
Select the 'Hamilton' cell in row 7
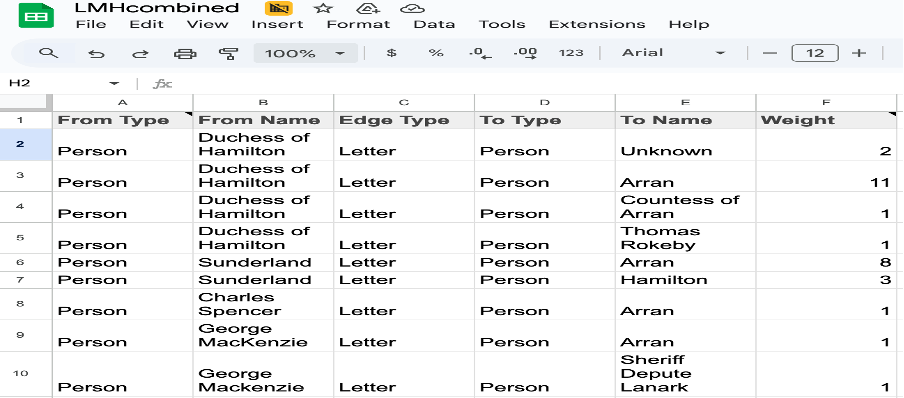(685, 280)
